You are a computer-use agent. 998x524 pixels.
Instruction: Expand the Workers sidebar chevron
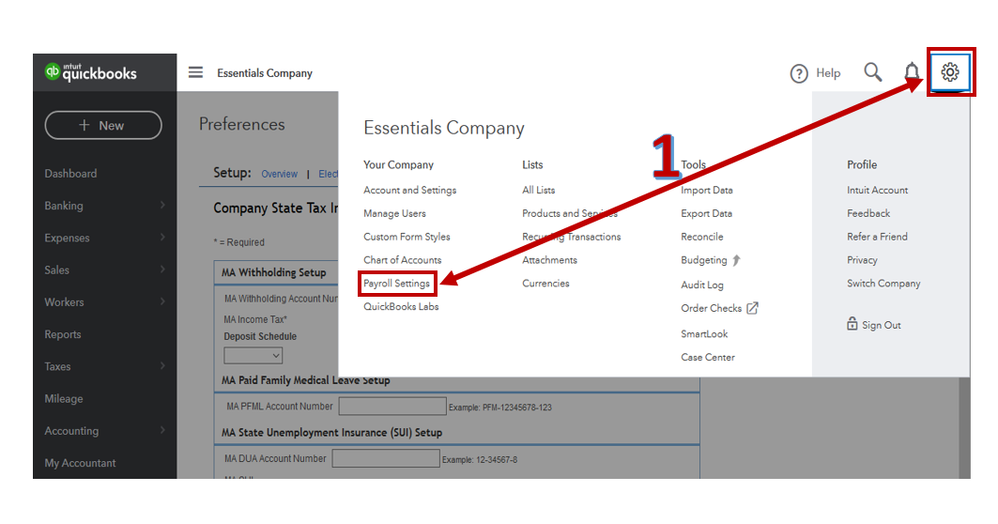[x=162, y=301]
